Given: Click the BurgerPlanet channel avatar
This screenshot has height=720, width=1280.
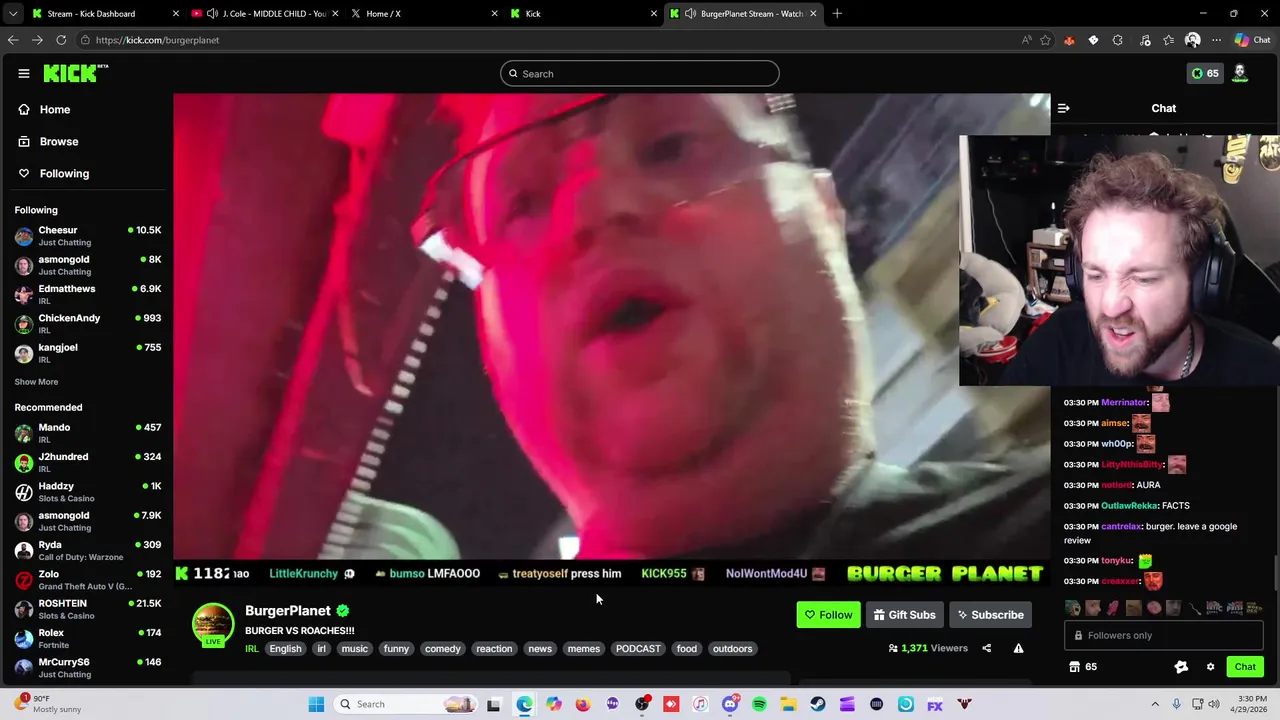Looking at the screenshot, I should 212,622.
